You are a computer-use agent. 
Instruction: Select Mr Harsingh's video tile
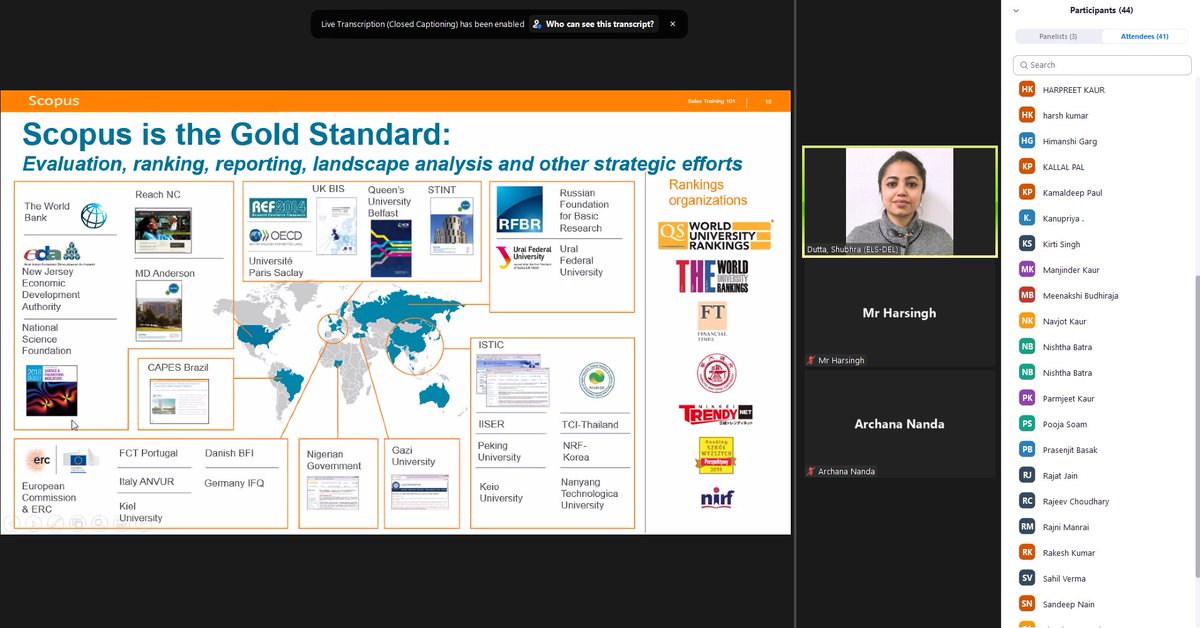(900, 314)
